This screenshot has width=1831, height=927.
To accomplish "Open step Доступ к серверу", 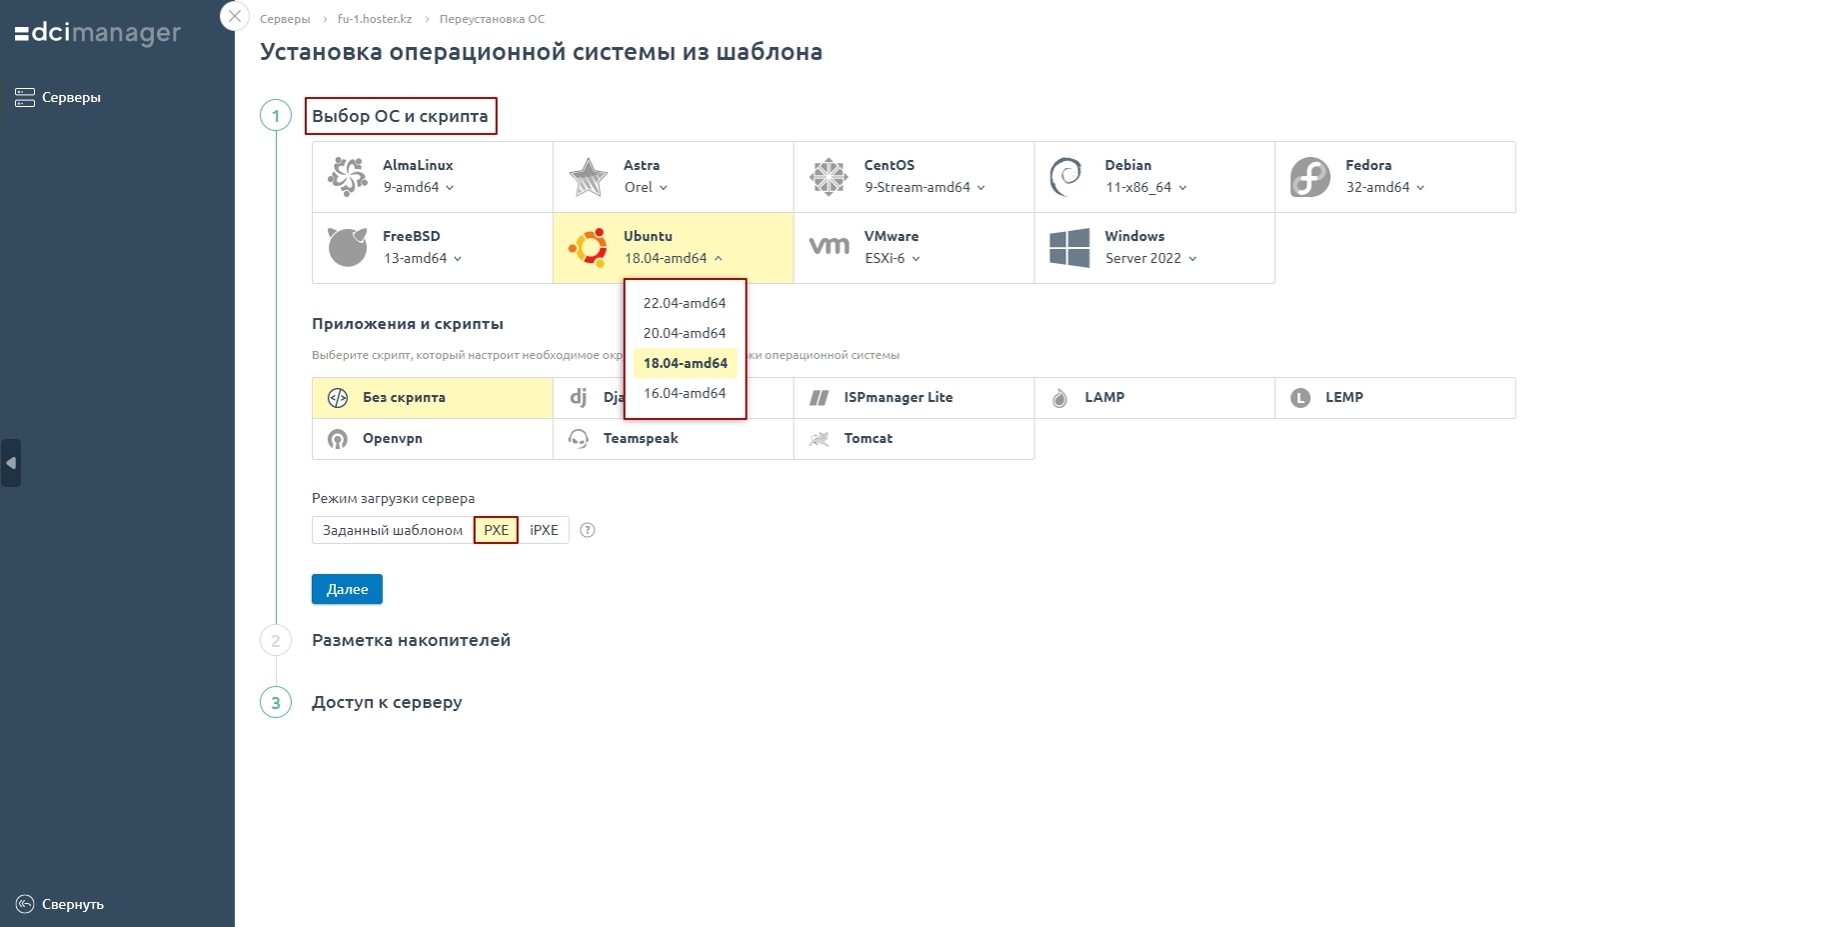I will pos(387,702).
